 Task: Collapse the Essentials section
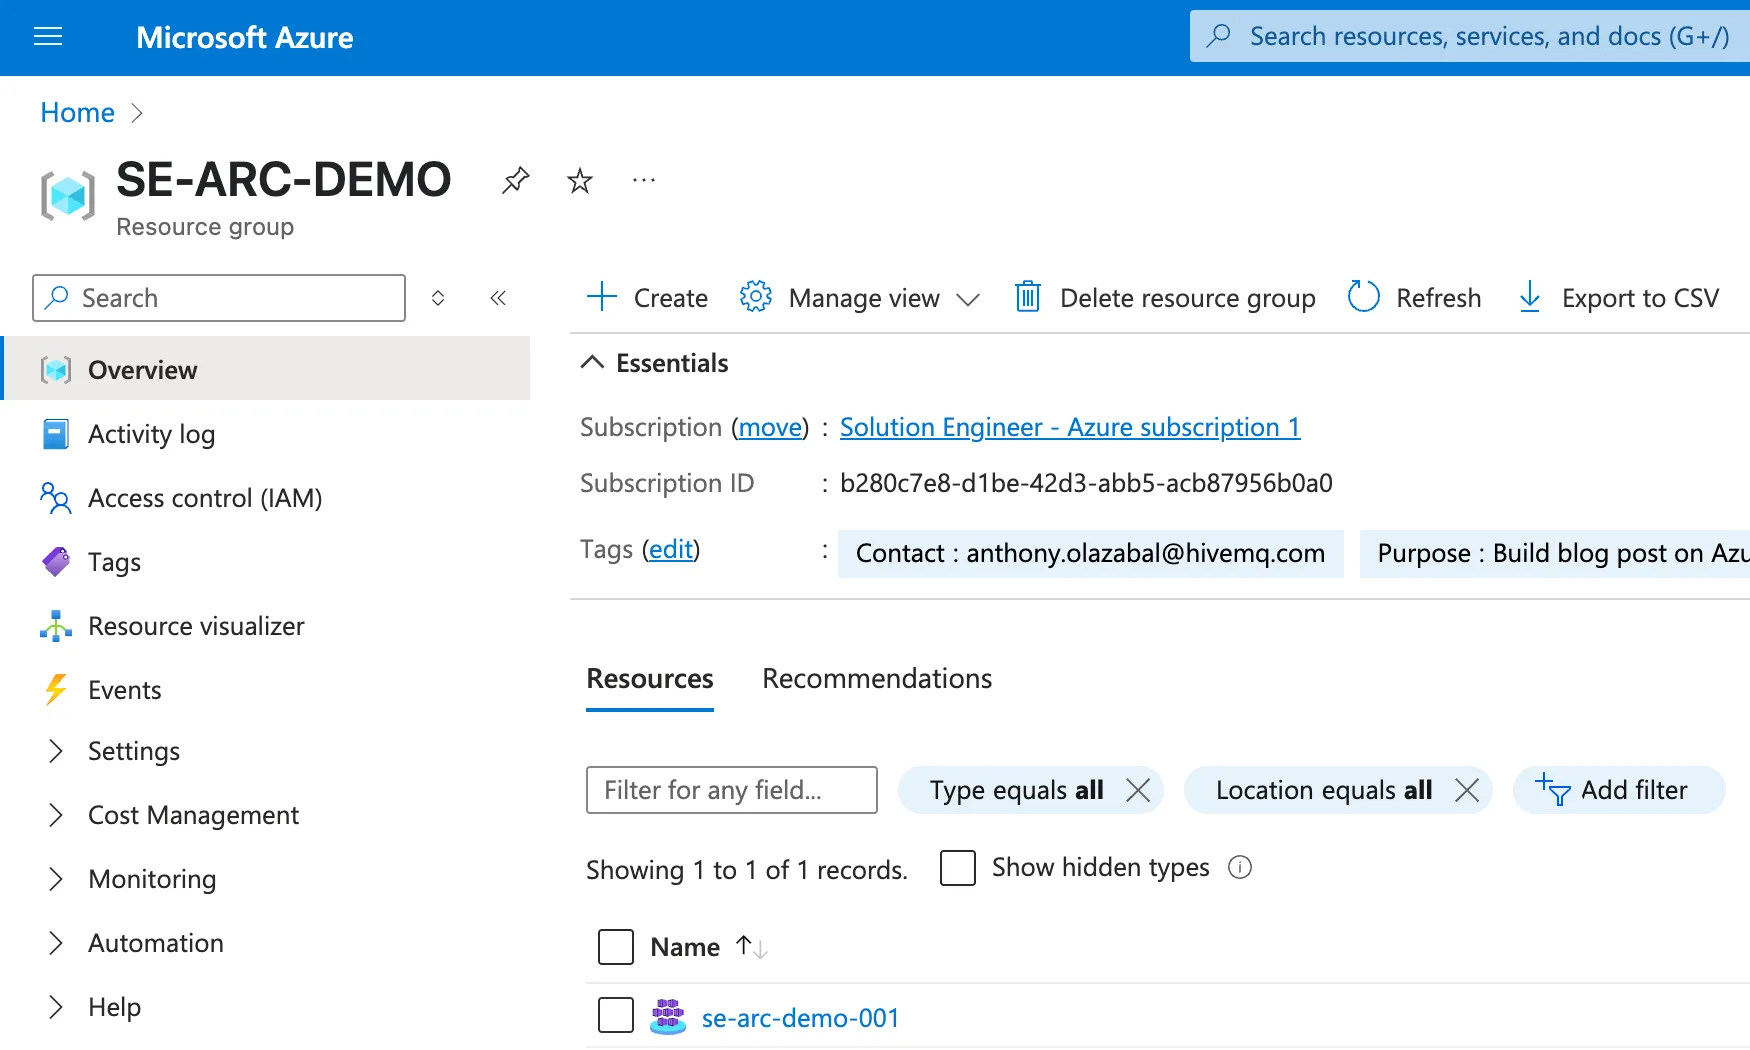click(592, 362)
